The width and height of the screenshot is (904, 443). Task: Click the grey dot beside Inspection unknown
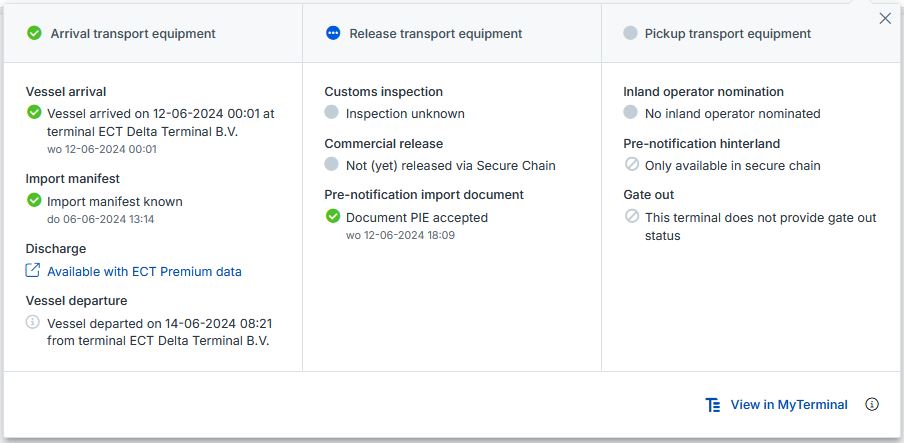[332, 112]
